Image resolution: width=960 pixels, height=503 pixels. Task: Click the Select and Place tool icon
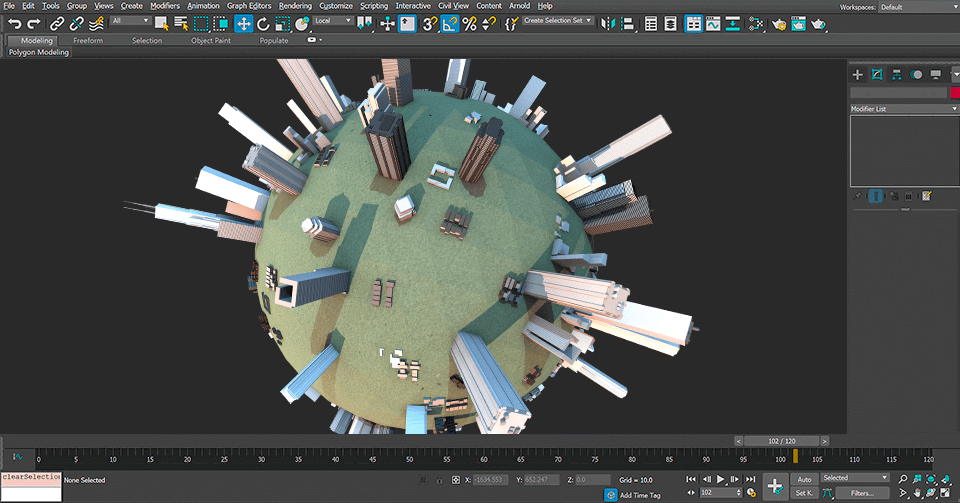tap(302, 24)
